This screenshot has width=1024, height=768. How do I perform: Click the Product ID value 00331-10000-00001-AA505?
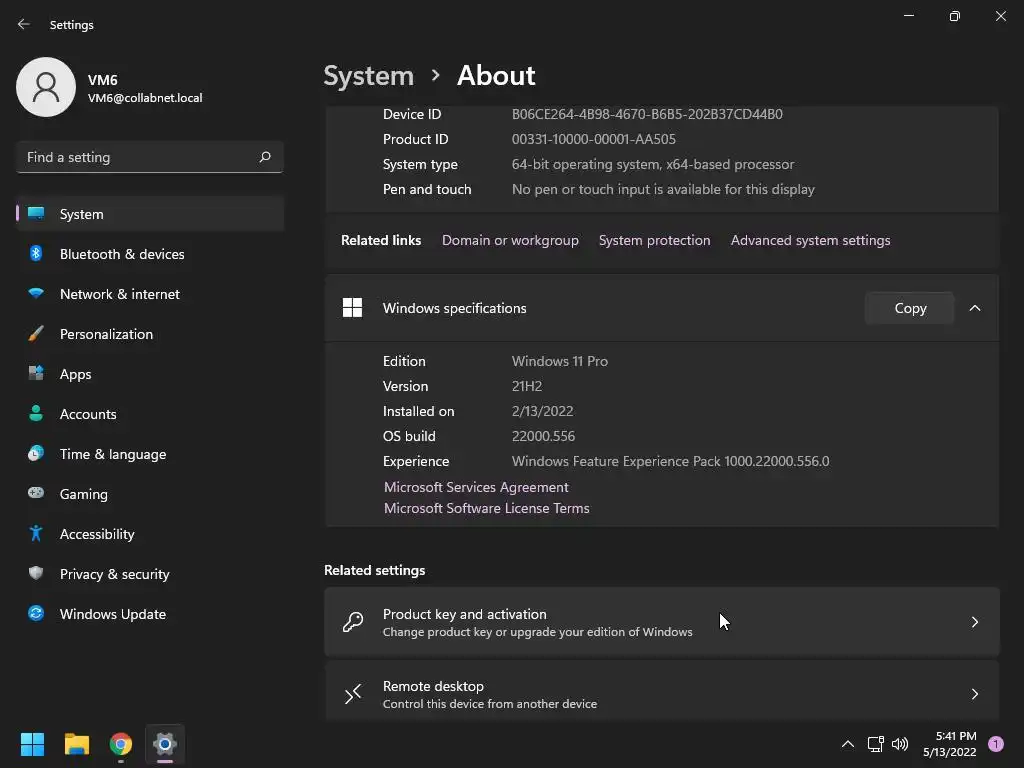point(594,139)
